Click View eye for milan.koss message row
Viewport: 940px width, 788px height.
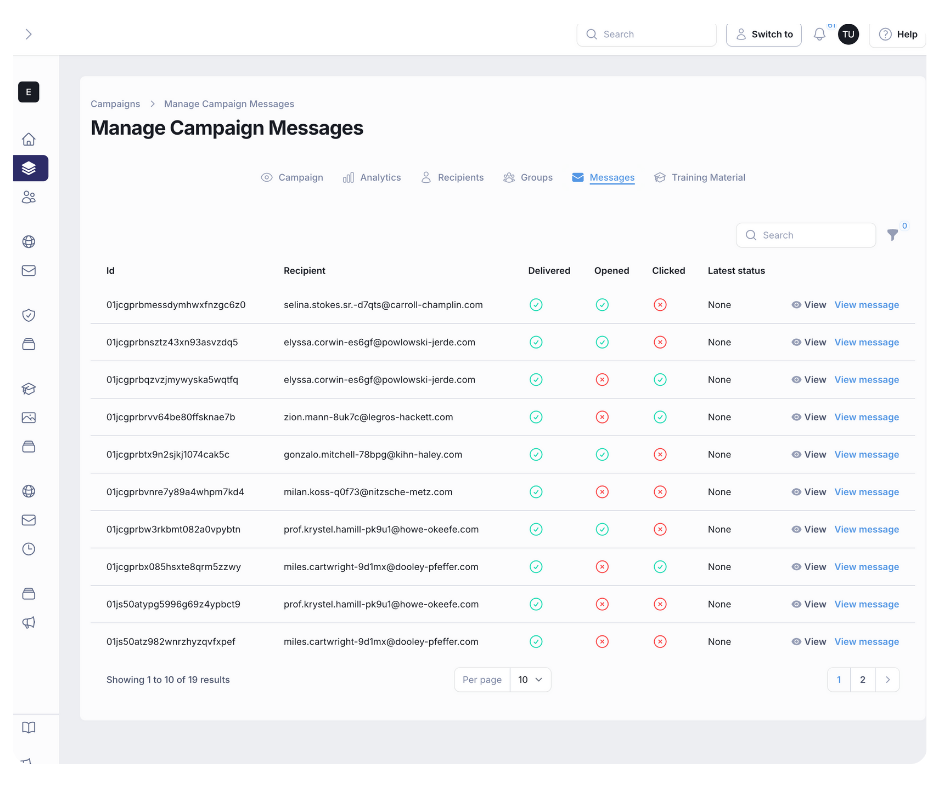(x=809, y=492)
